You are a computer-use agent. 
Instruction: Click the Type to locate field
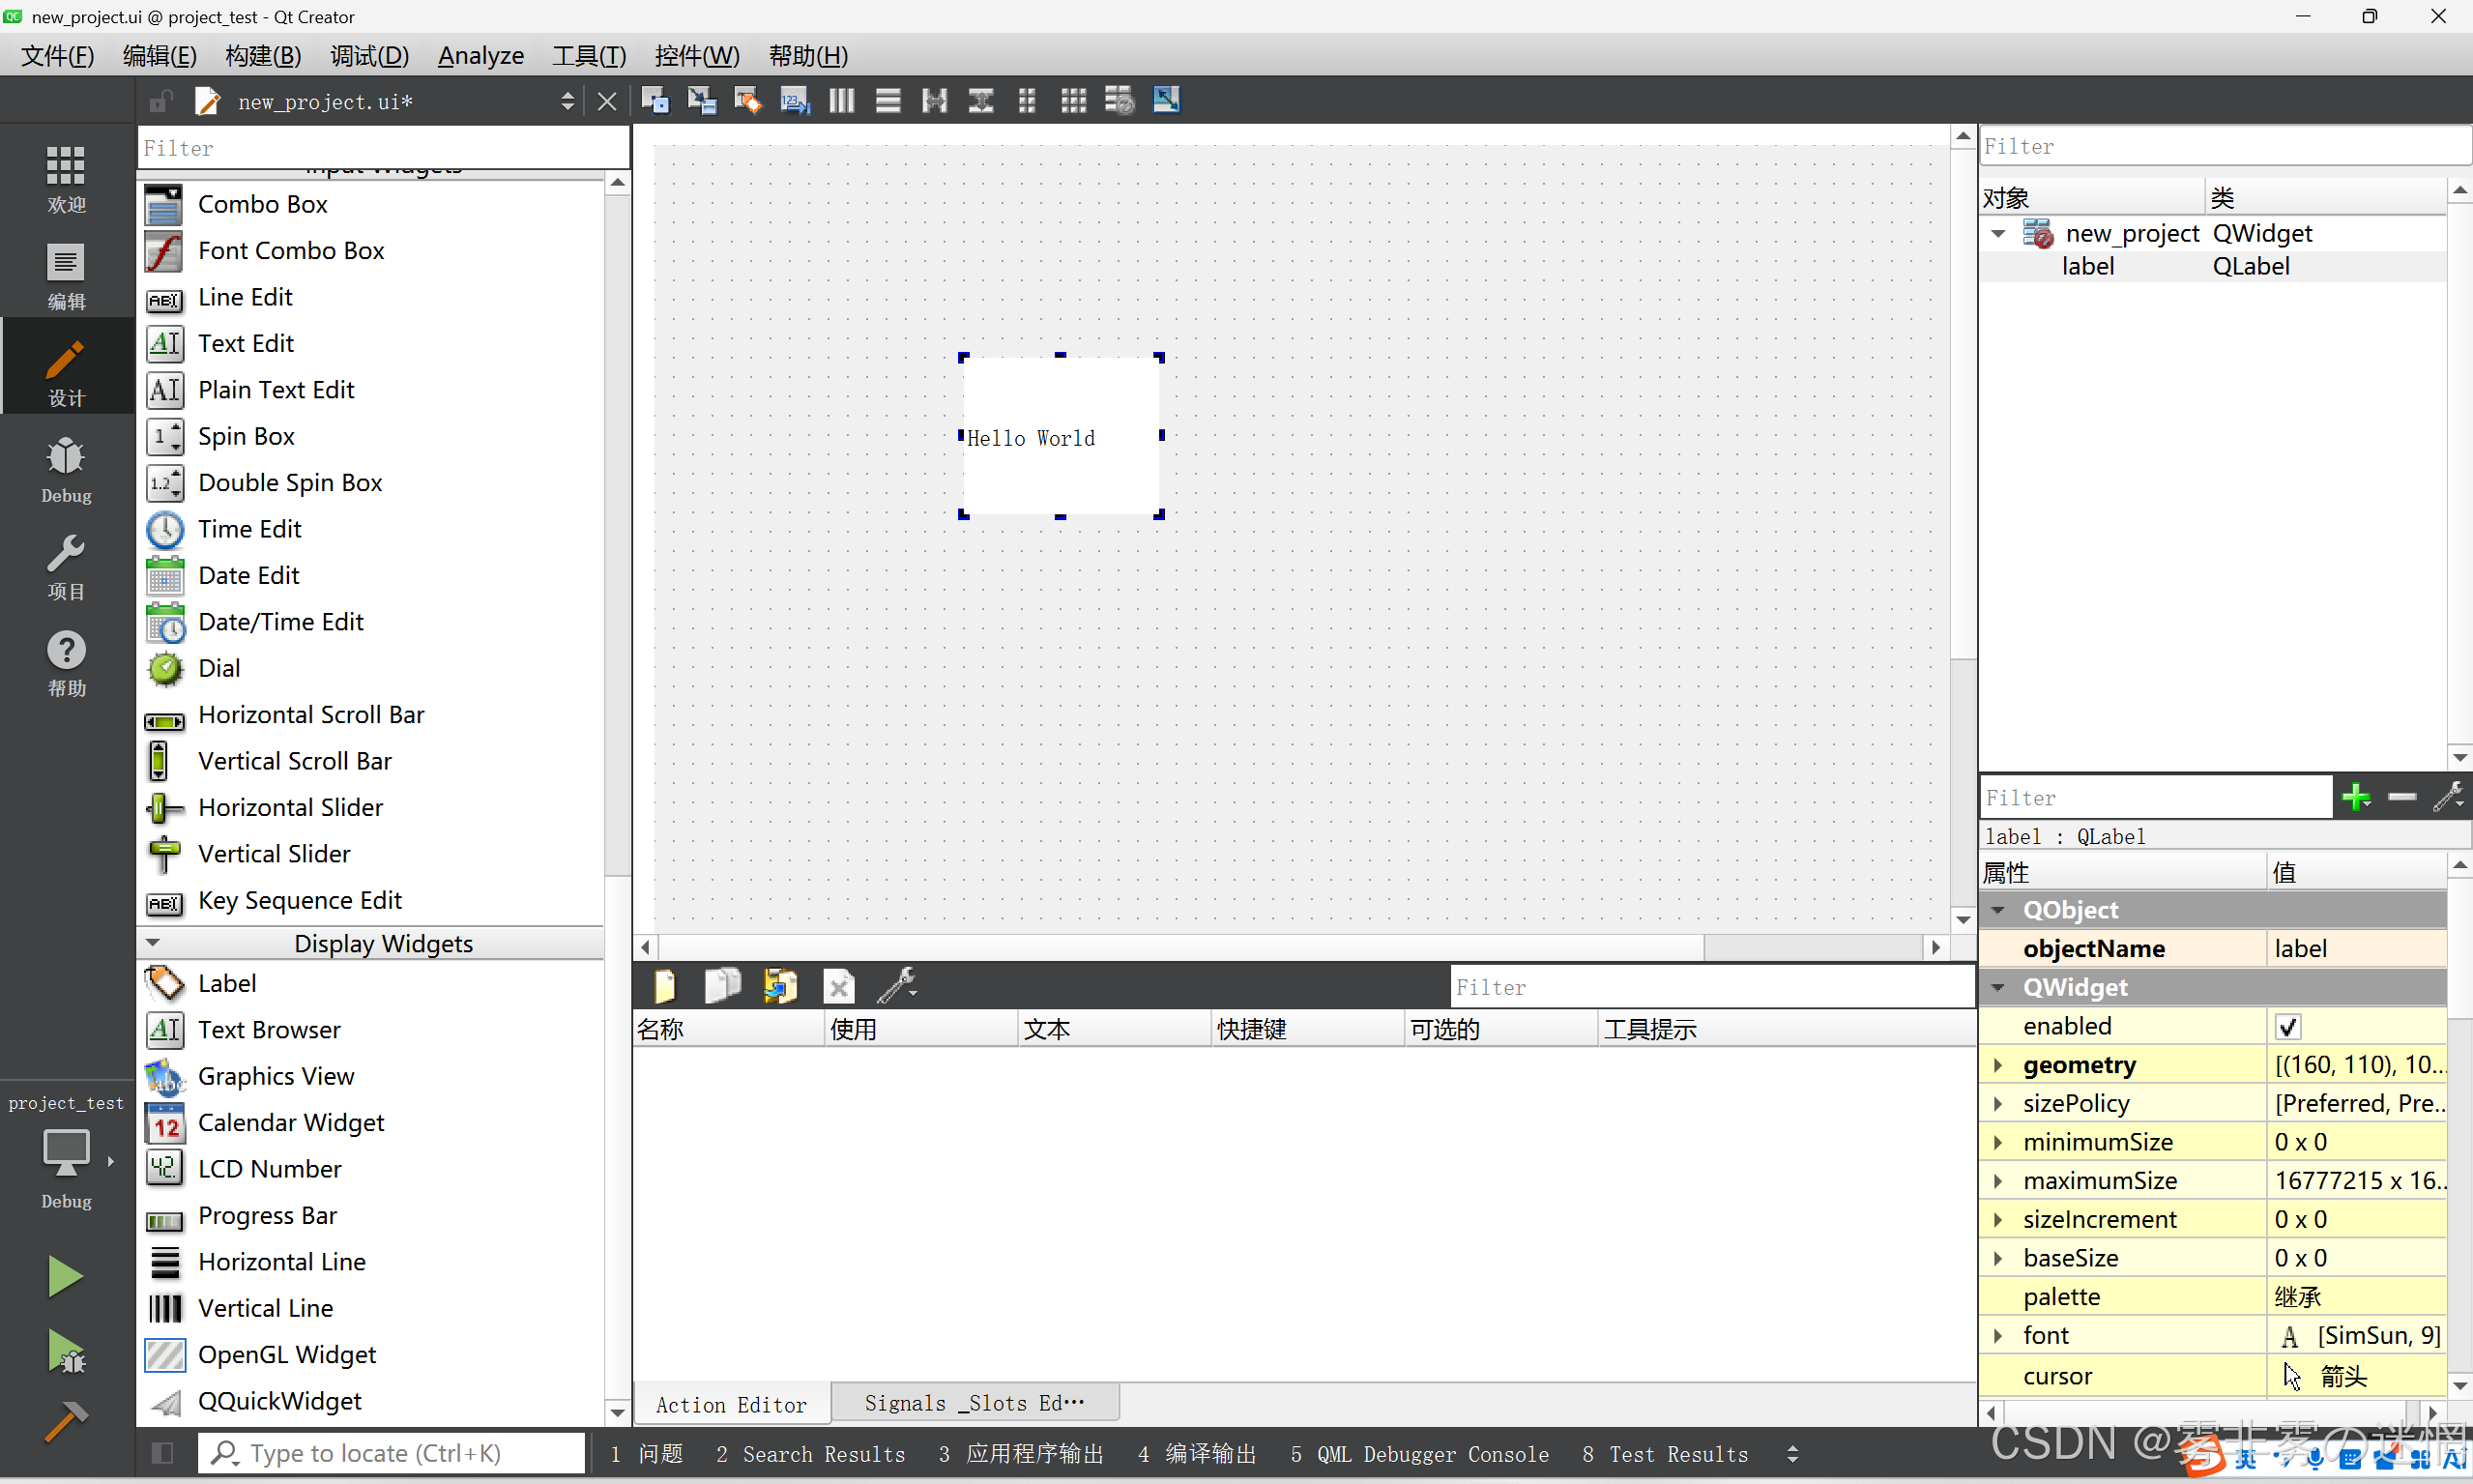392,1453
